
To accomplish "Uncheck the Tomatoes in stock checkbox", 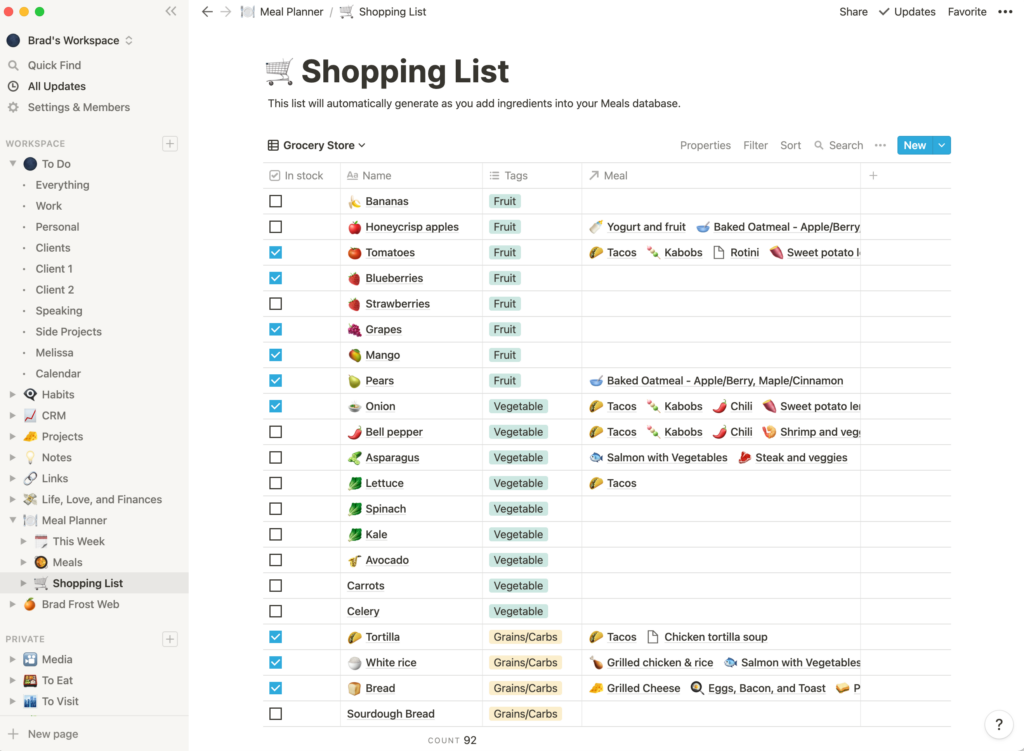I will pyautogui.click(x=276, y=252).
